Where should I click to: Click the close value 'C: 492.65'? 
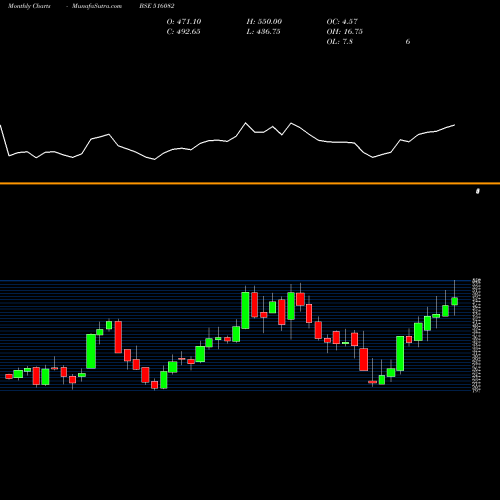point(183,32)
